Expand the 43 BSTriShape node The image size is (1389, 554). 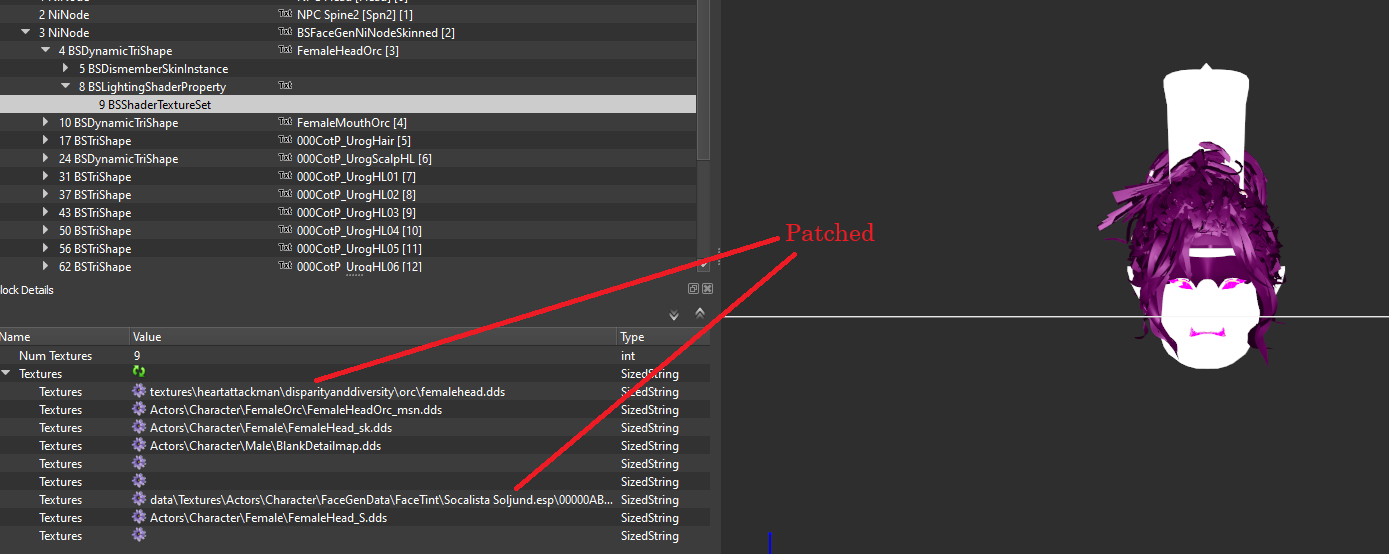tap(46, 213)
